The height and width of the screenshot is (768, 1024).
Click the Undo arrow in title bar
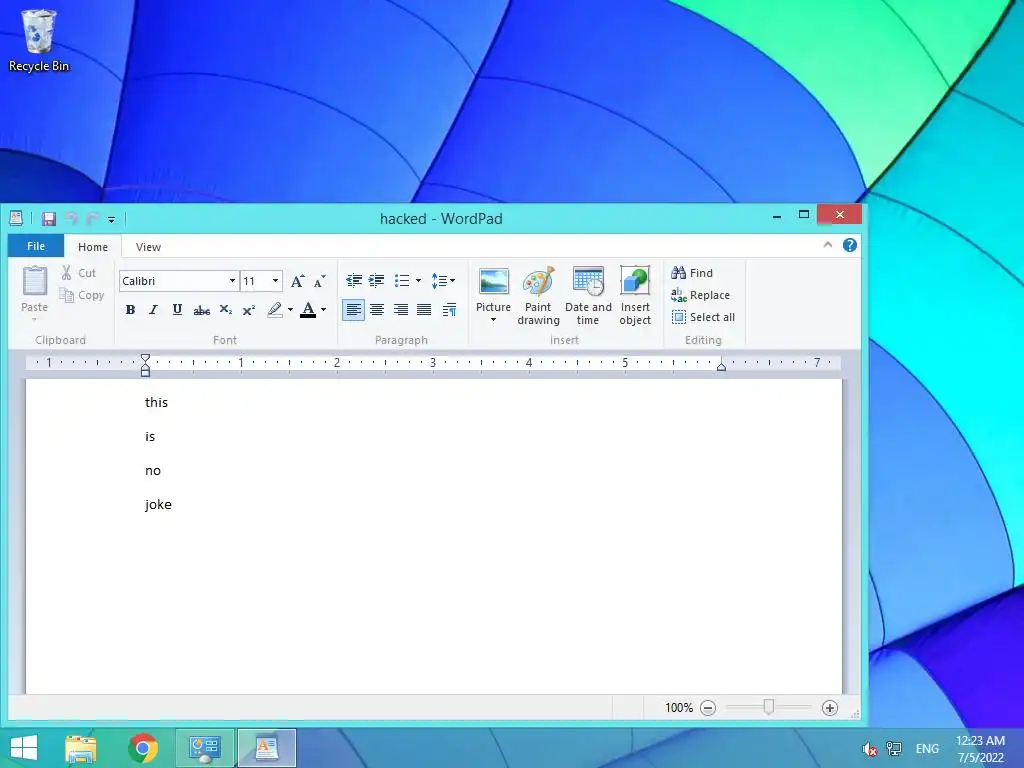point(72,219)
